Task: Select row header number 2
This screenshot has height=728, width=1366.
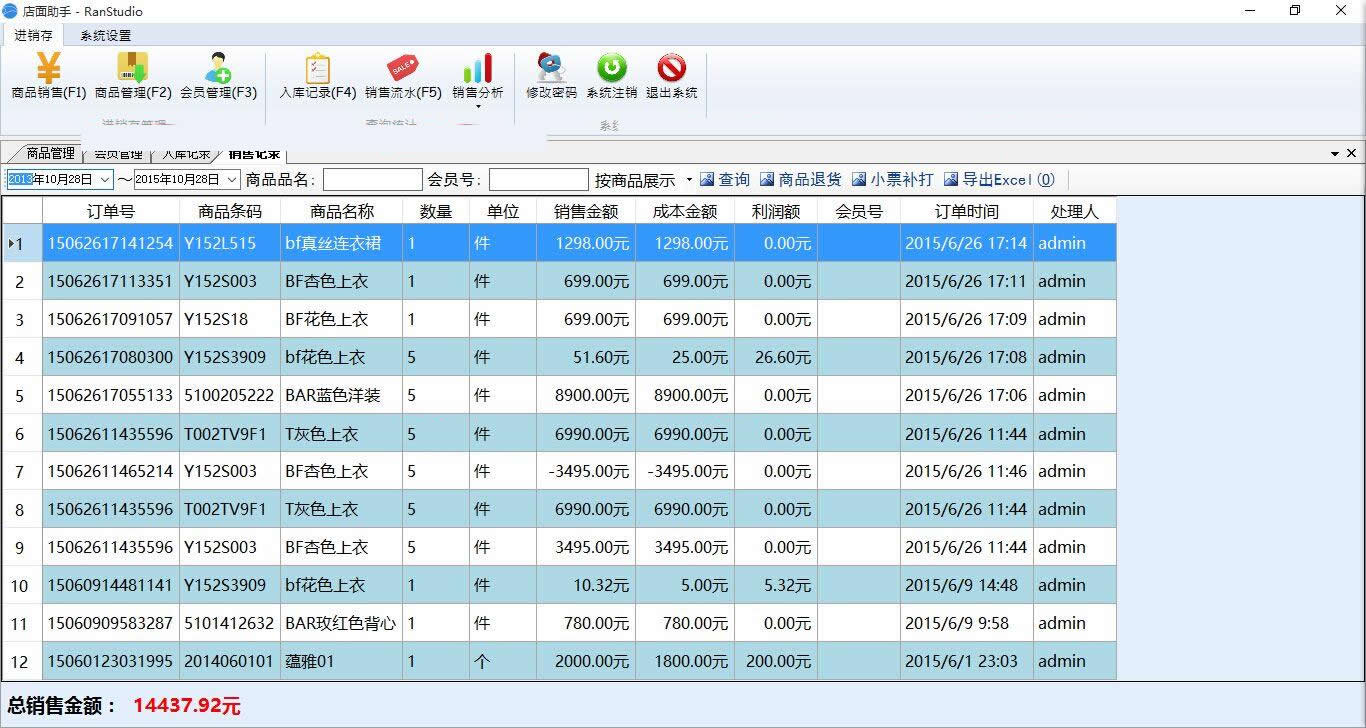Action: (x=22, y=282)
